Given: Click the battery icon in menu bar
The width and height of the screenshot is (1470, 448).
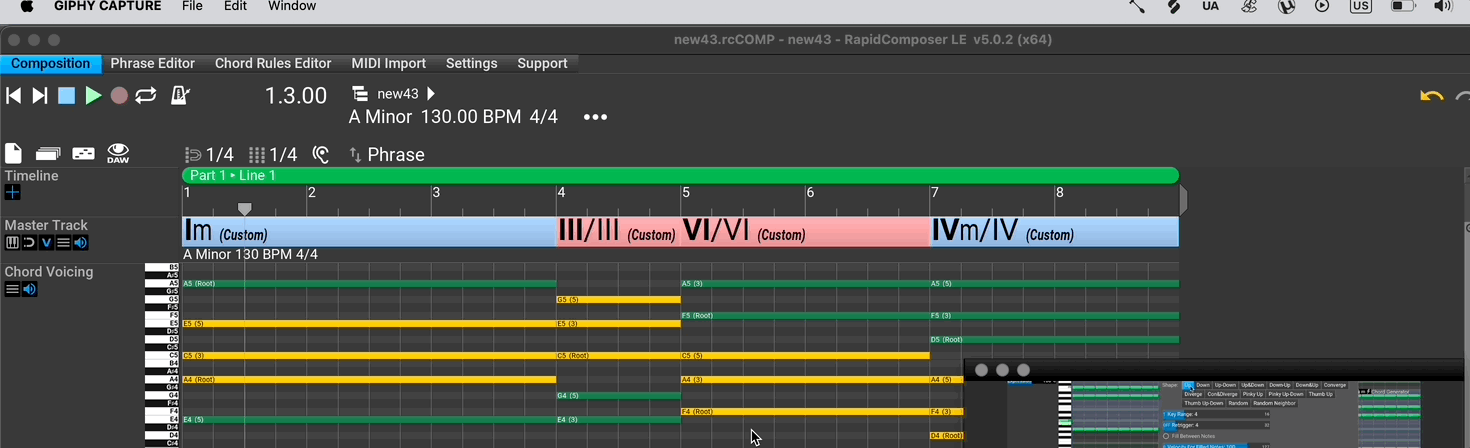Looking at the screenshot, I should [1402, 6].
